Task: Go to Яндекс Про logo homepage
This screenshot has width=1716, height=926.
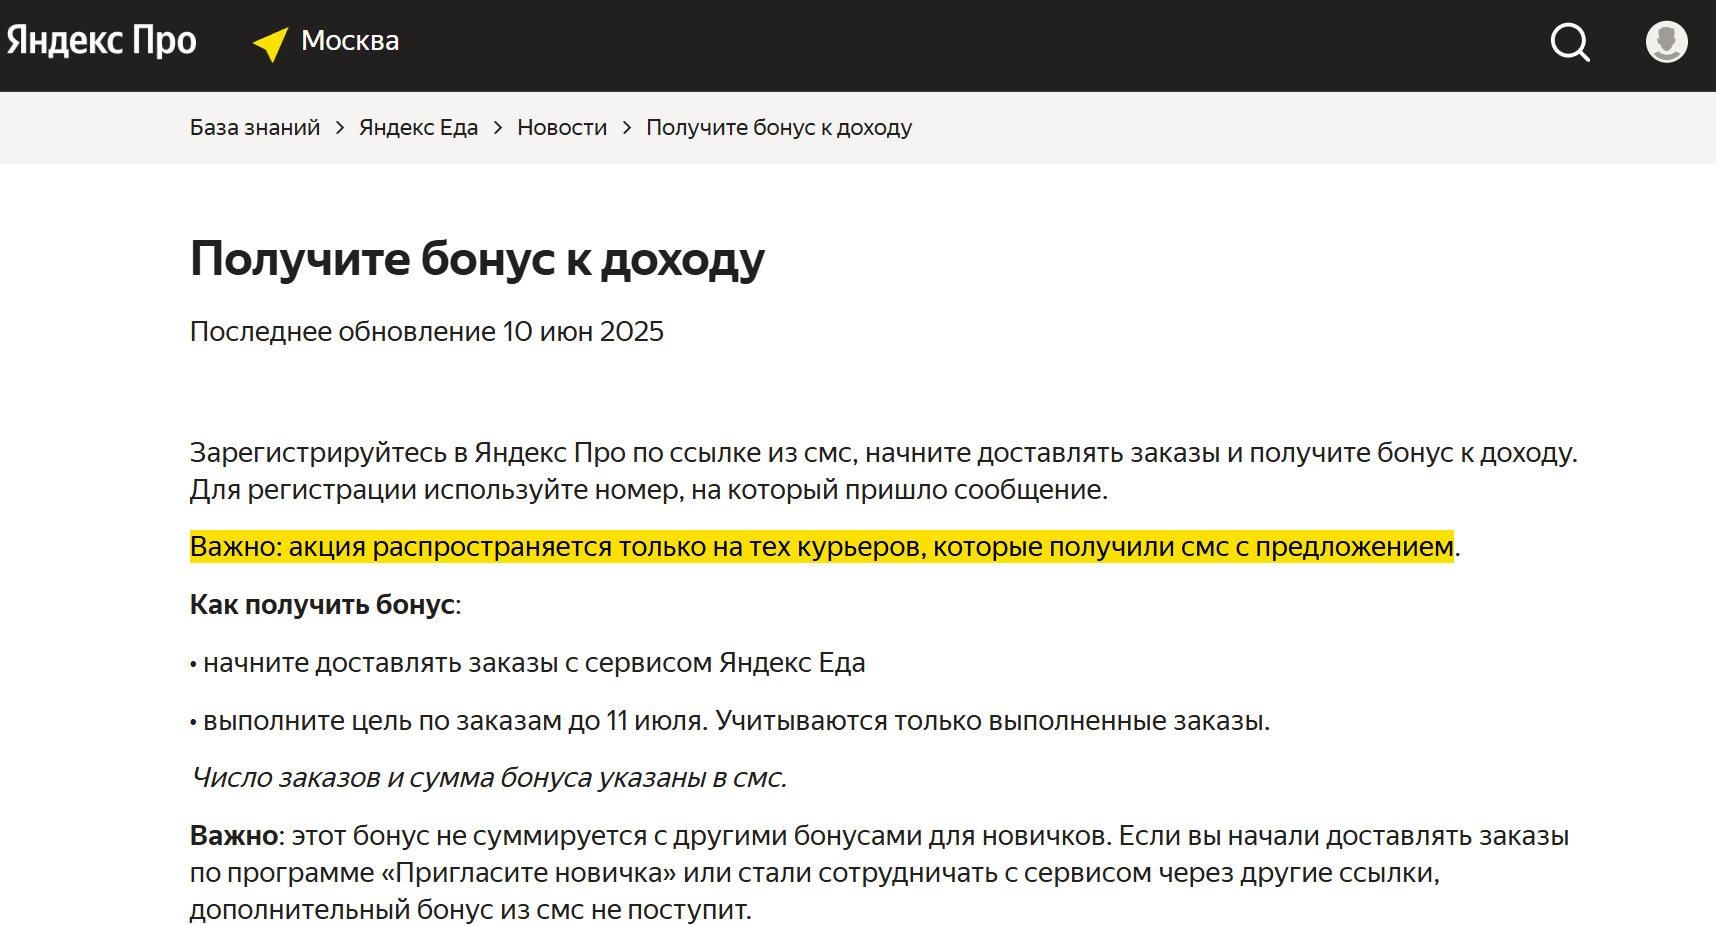Action: (102, 41)
